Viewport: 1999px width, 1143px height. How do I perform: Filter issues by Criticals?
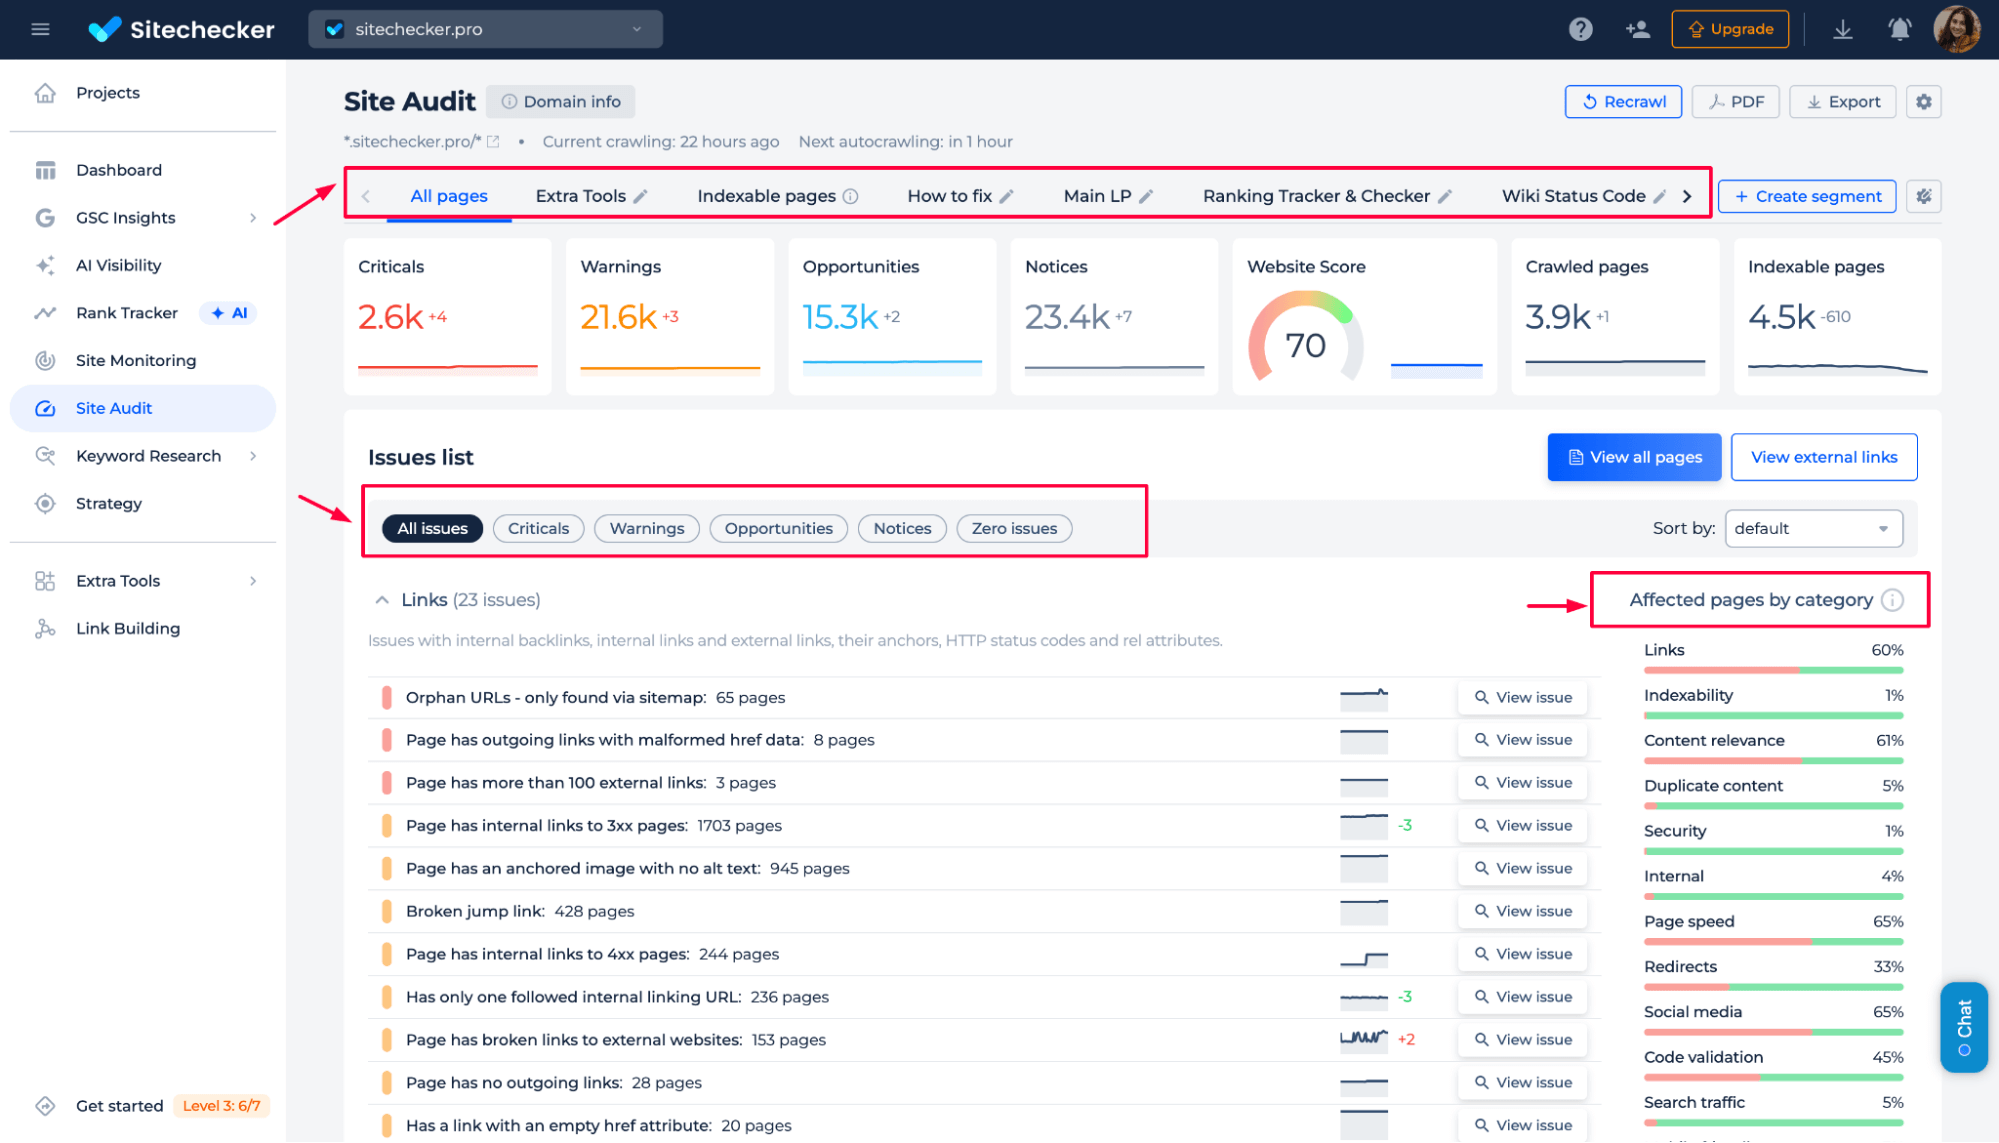click(538, 528)
